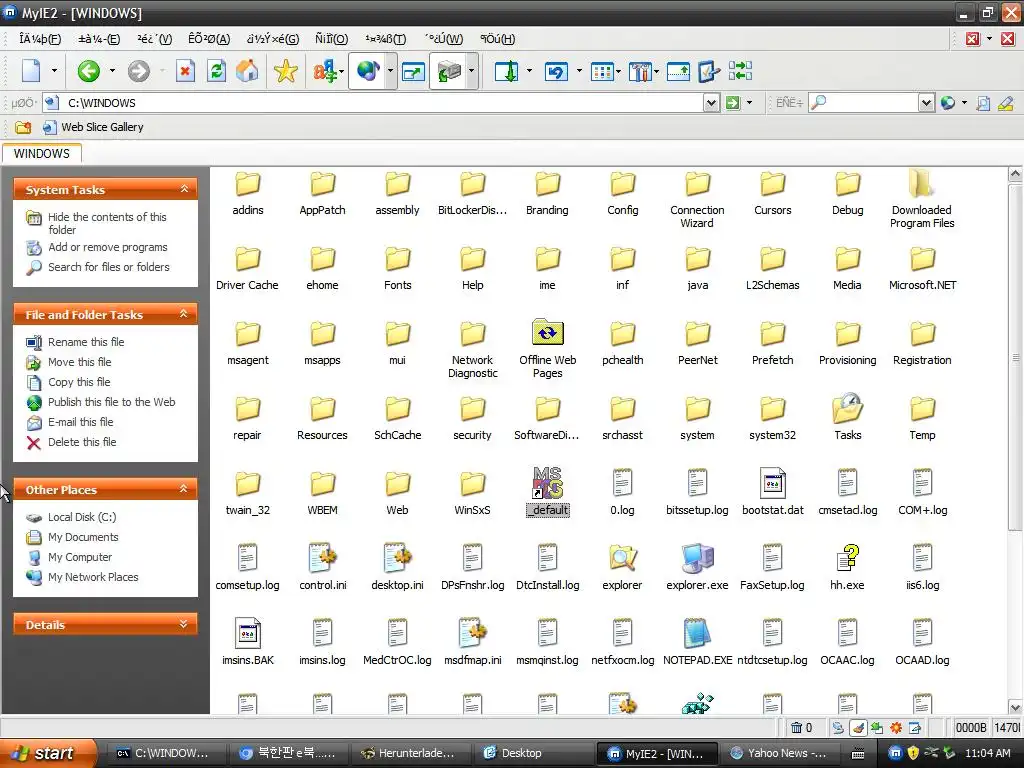The width and height of the screenshot is (1024, 768).
Task: Click the tools toolbar icon
Action: coord(640,71)
